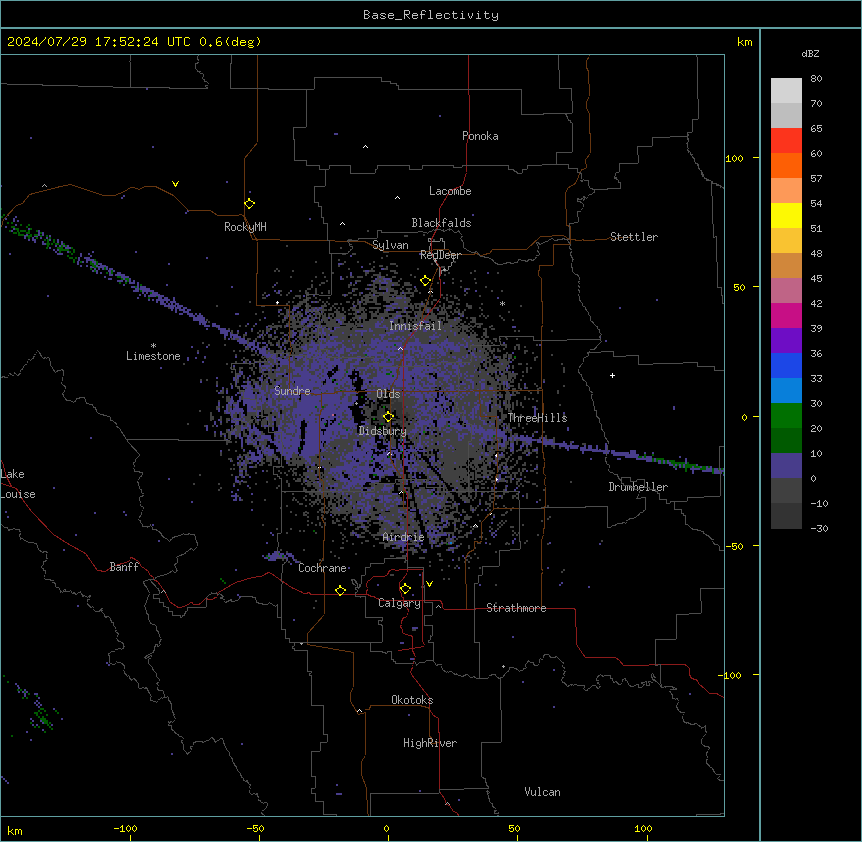Click the -30 value on the dBZ scale
Viewport: 862px width, 842px height.
[x=819, y=528]
